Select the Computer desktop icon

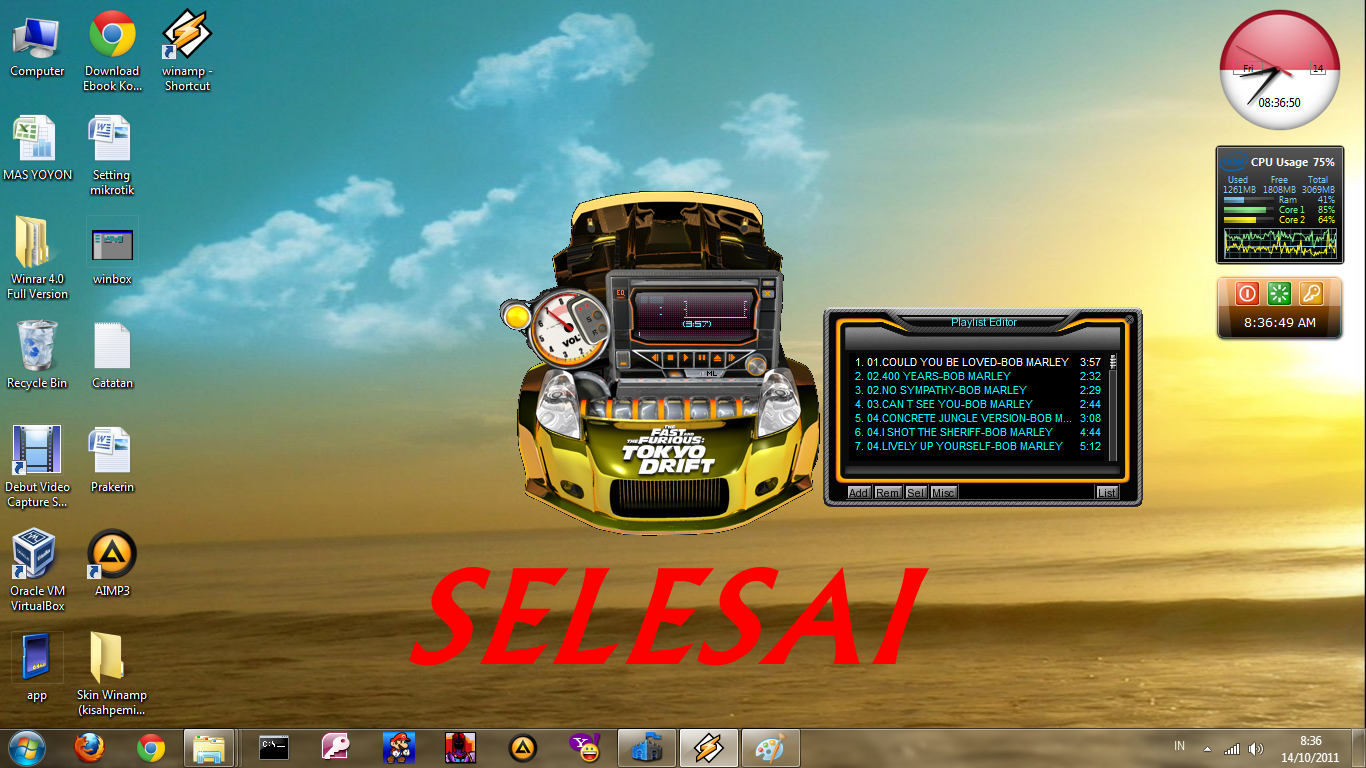click(x=37, y=47)
